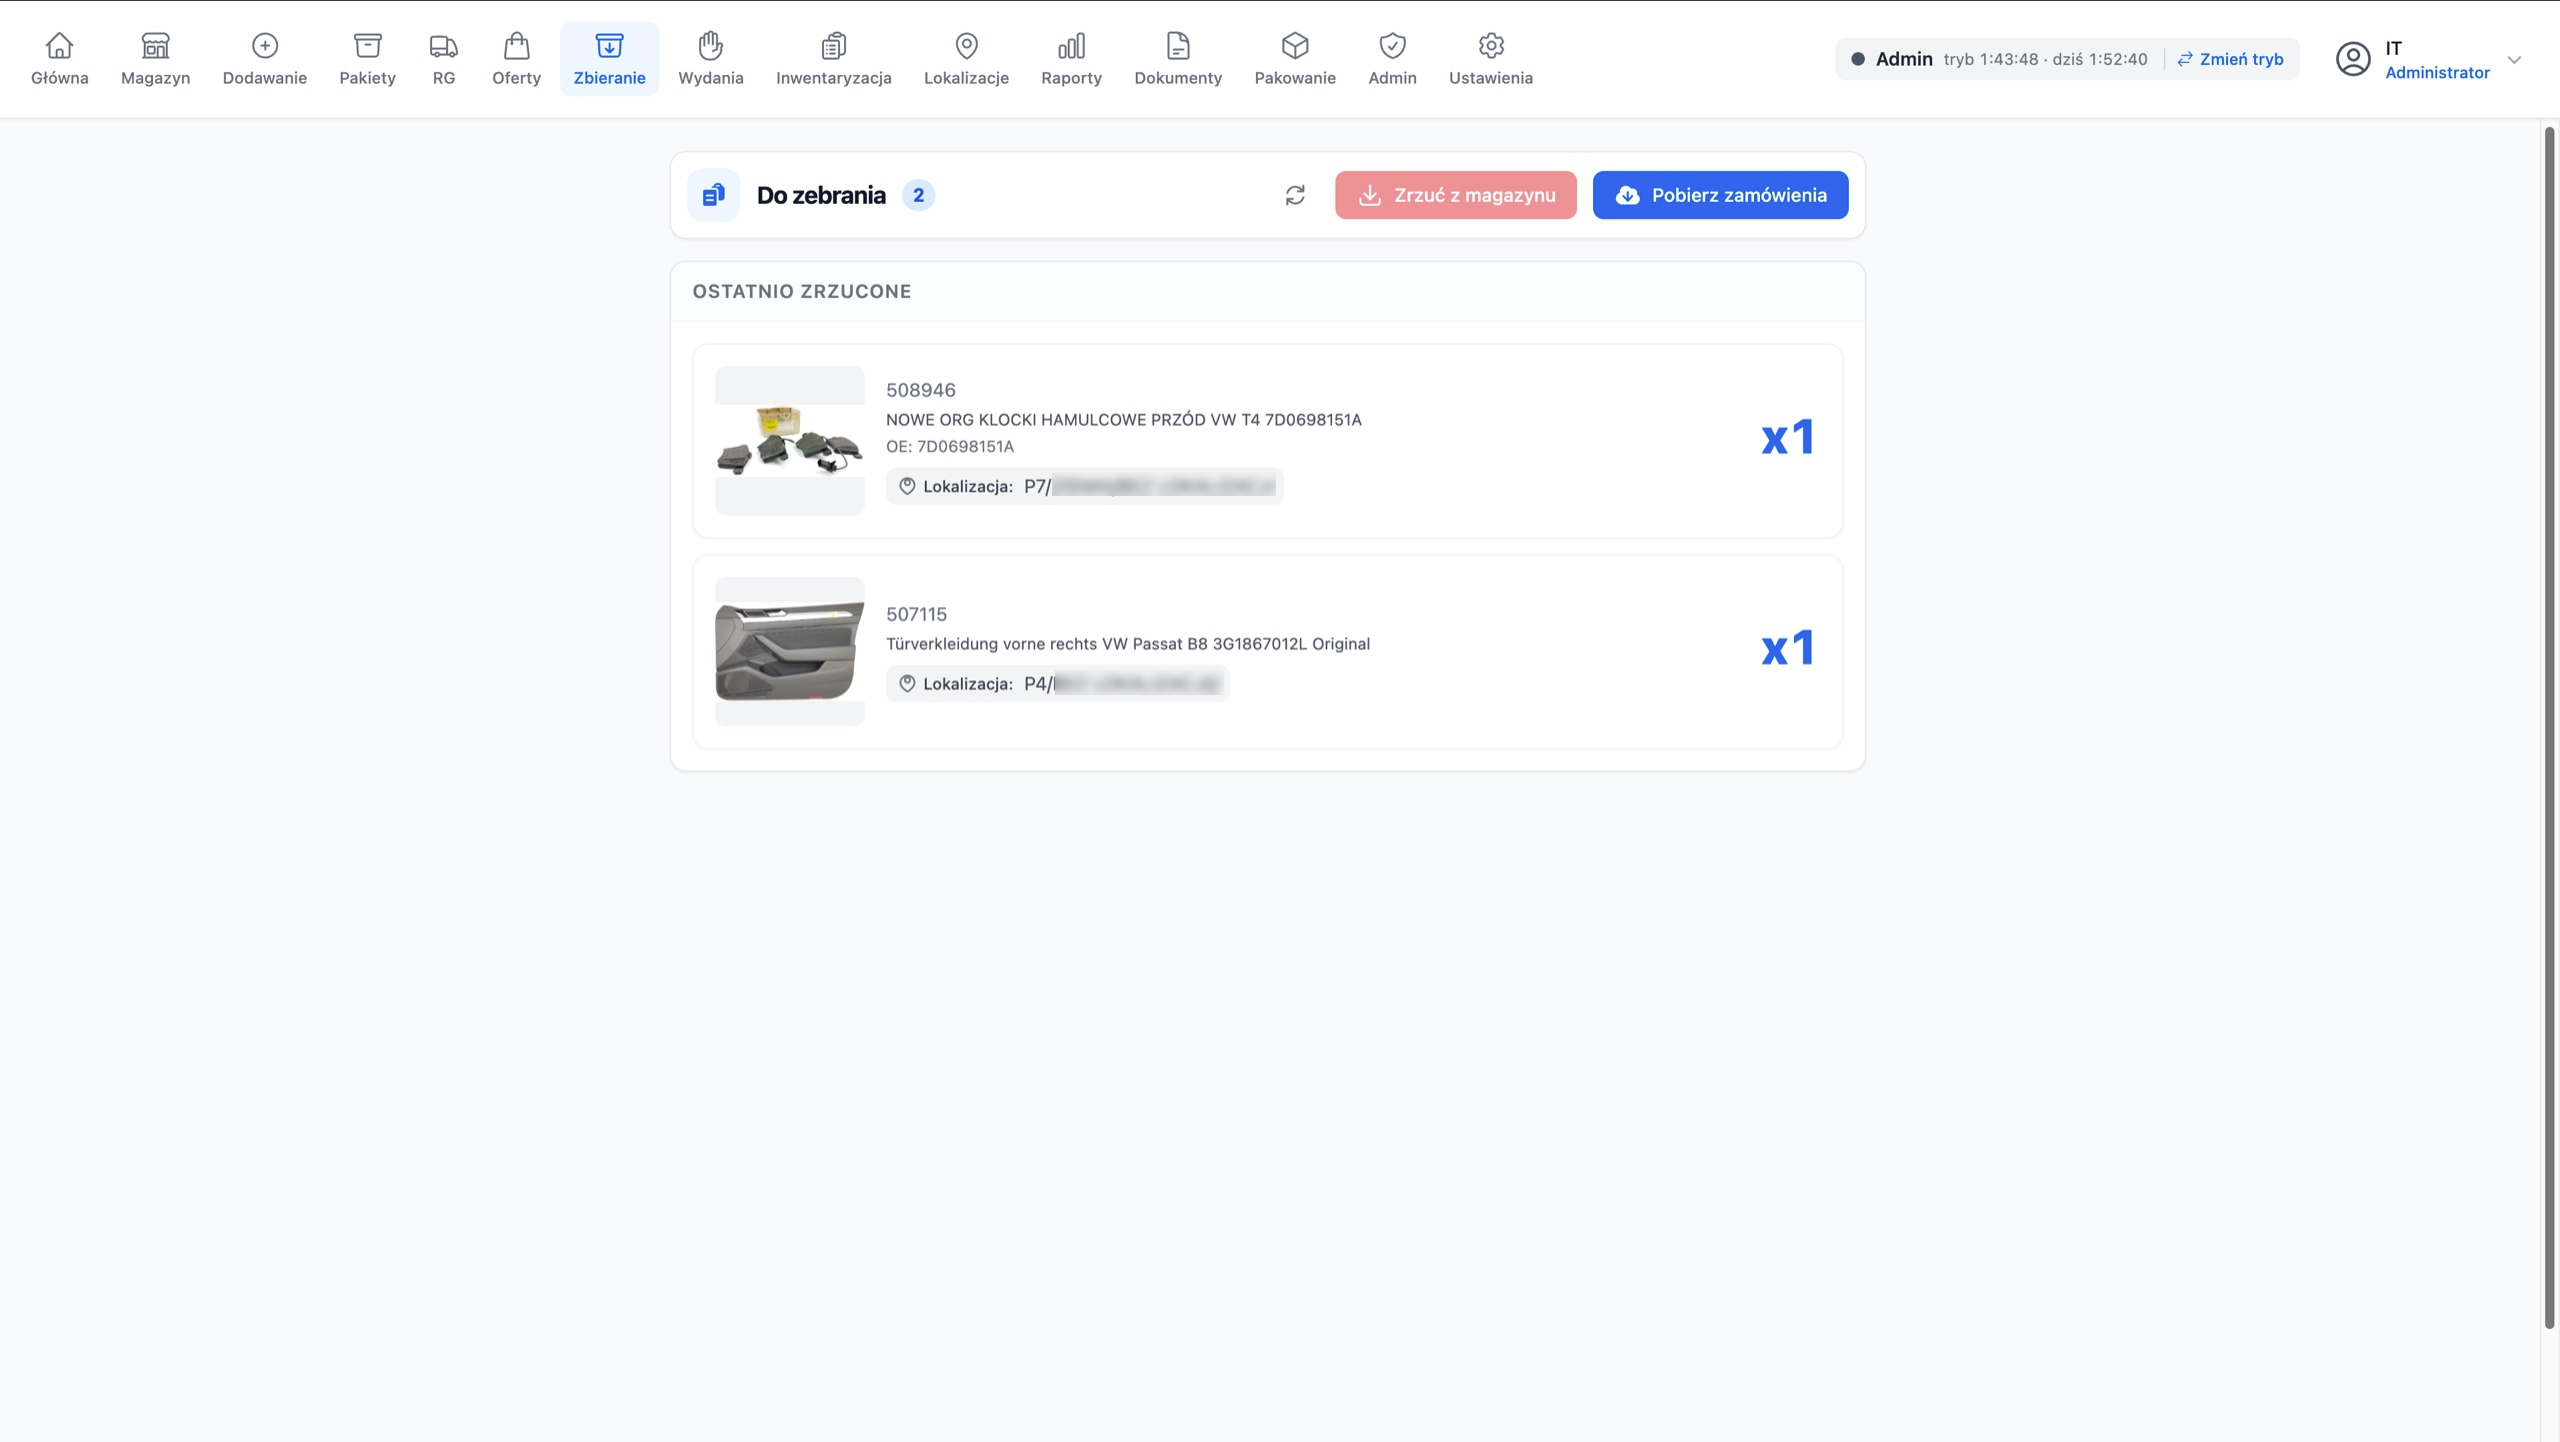Image resolution: width=2560 pixels, height=1442 pixels.
Task: Open the Dokumenty file icon
Action: [1178, 46]
